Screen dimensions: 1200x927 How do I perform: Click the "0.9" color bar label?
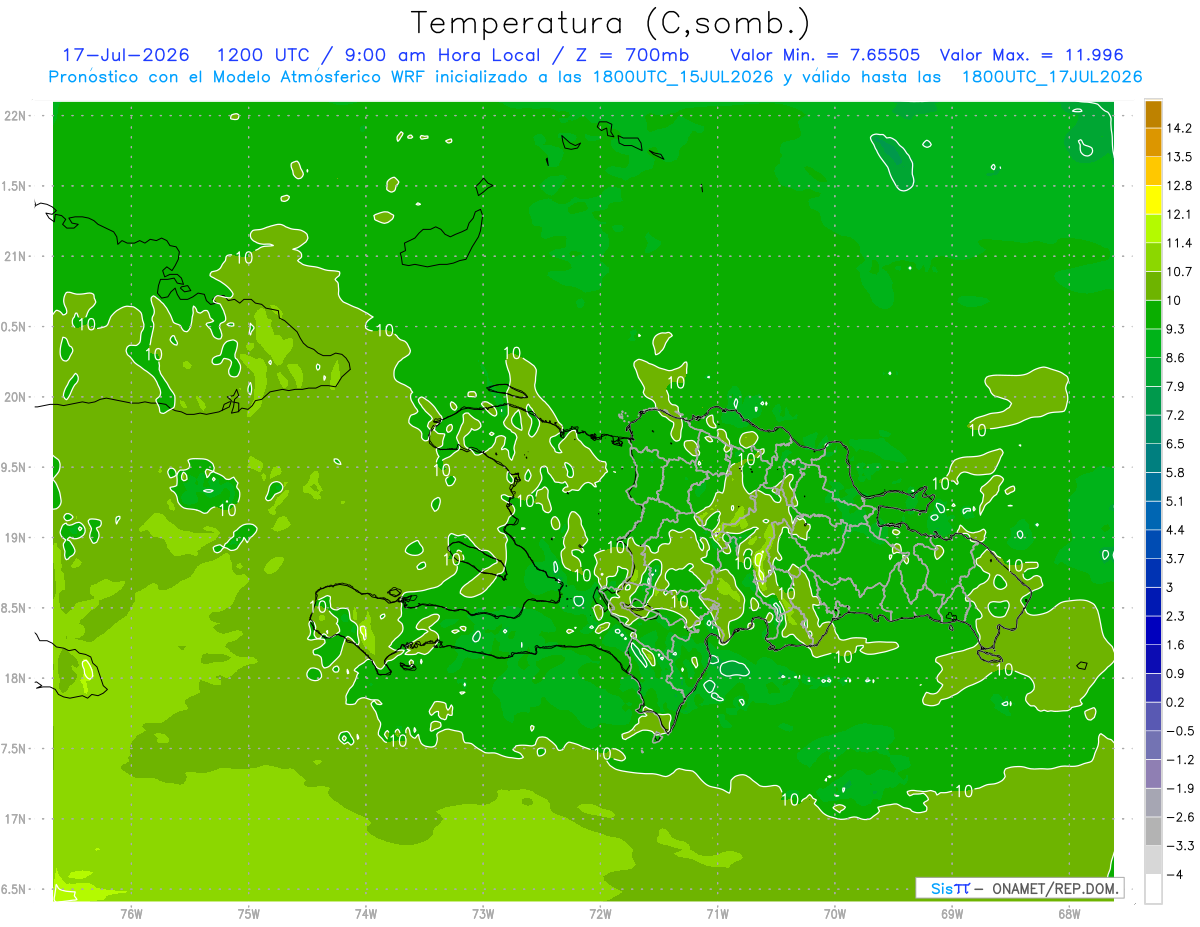[1176, 674]
